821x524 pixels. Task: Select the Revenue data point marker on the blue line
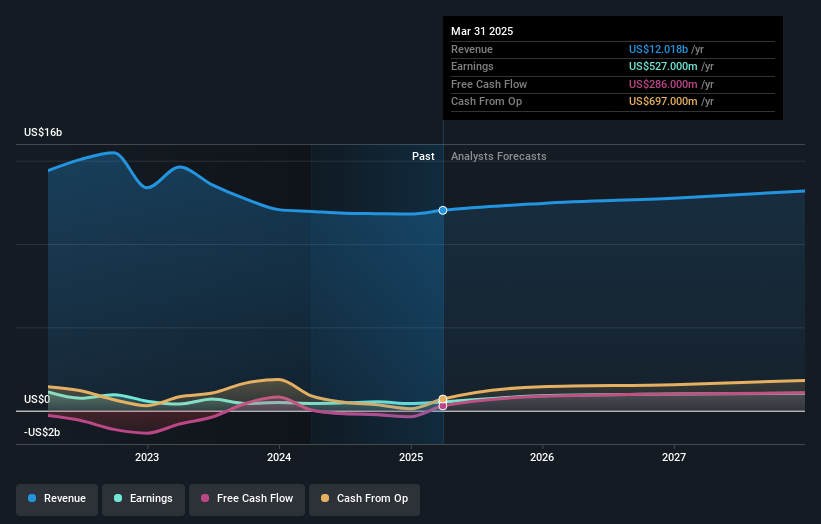(x=443, y=210)
